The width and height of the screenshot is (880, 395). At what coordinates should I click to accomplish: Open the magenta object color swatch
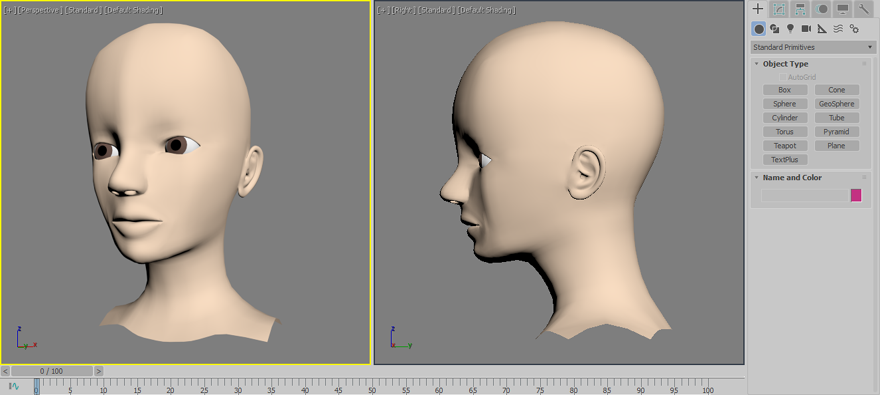point(856,195)
